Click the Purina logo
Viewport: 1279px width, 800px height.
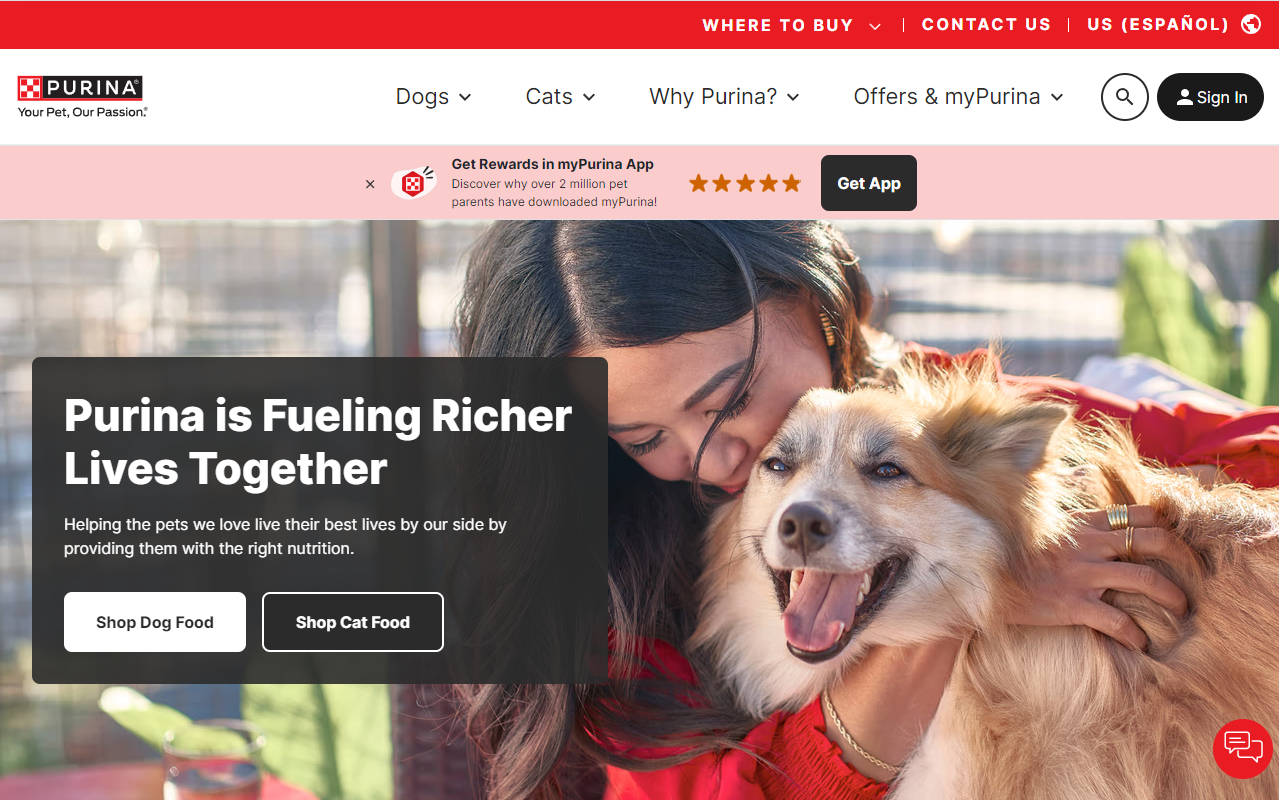pyautogui.click(x=82, y=97)
